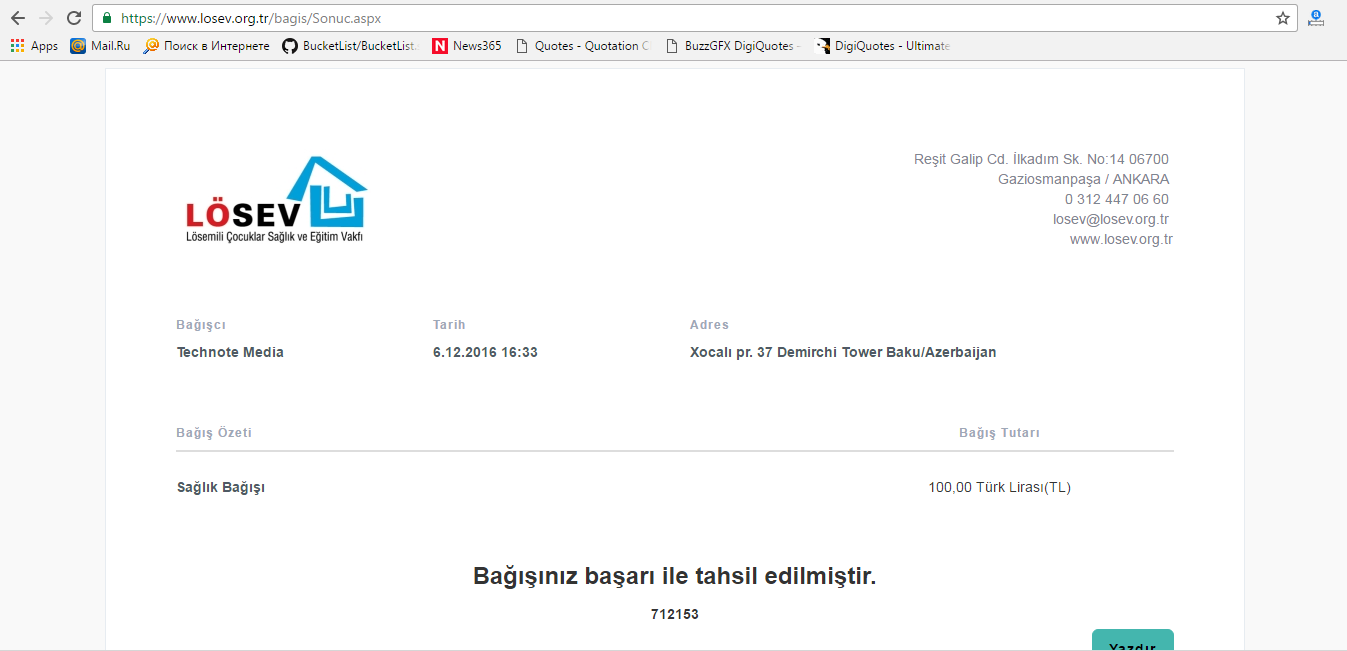The height and width of the screenshot is (651, 1347).
Task: Click the browser forward arrow
Action: 45,18
